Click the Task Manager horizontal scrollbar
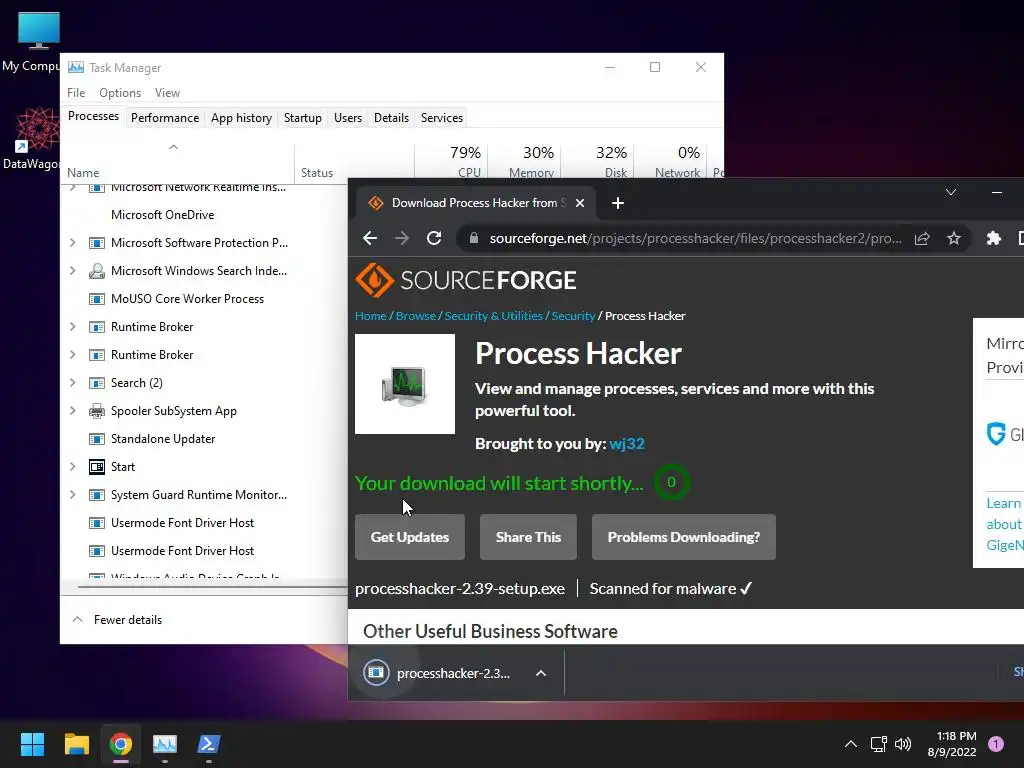Screen dimensions: 1024x768 coord(212,587)
